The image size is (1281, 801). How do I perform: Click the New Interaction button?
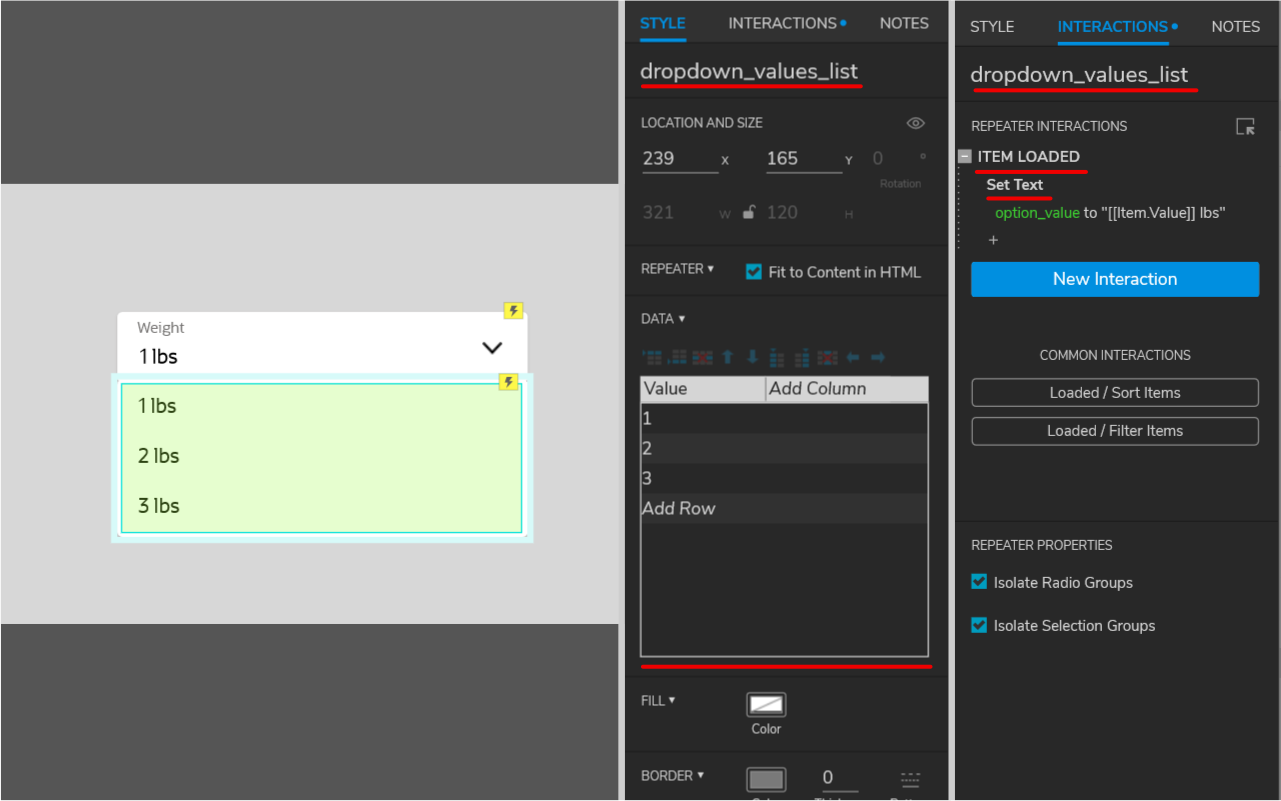1114,279
